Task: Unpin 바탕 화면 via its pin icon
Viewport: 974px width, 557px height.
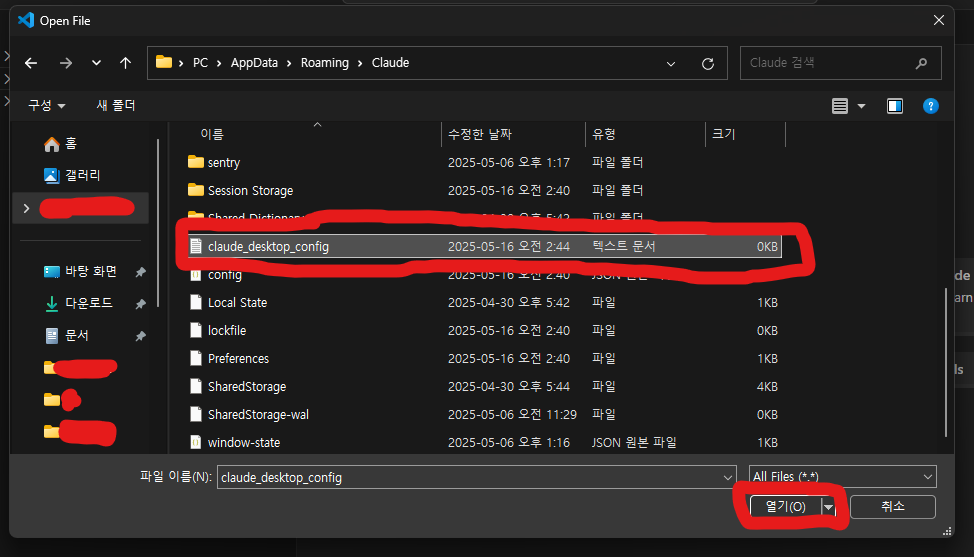Action: (140, 272)
